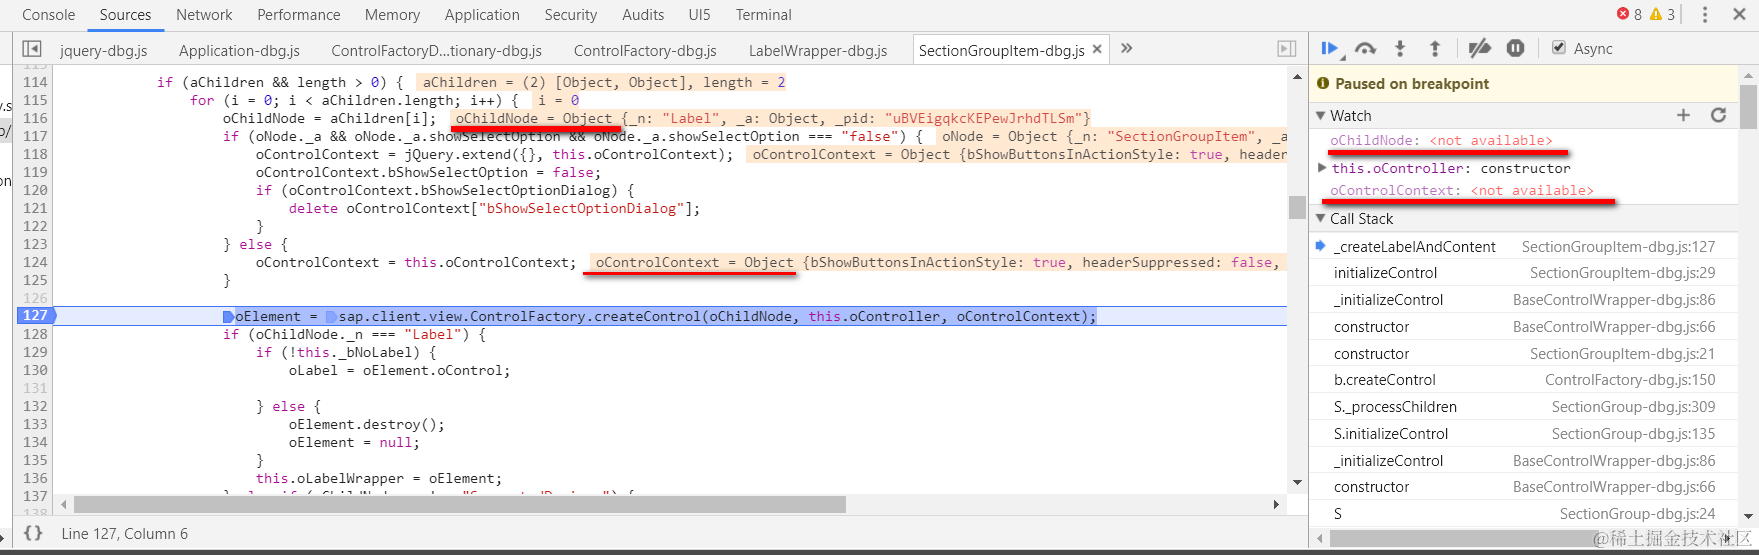Open the DevTools three-dot menu
Image resolution: width=1759 pixels, height=555 pixels.
pyautogui.click(x=1705, y=14)
